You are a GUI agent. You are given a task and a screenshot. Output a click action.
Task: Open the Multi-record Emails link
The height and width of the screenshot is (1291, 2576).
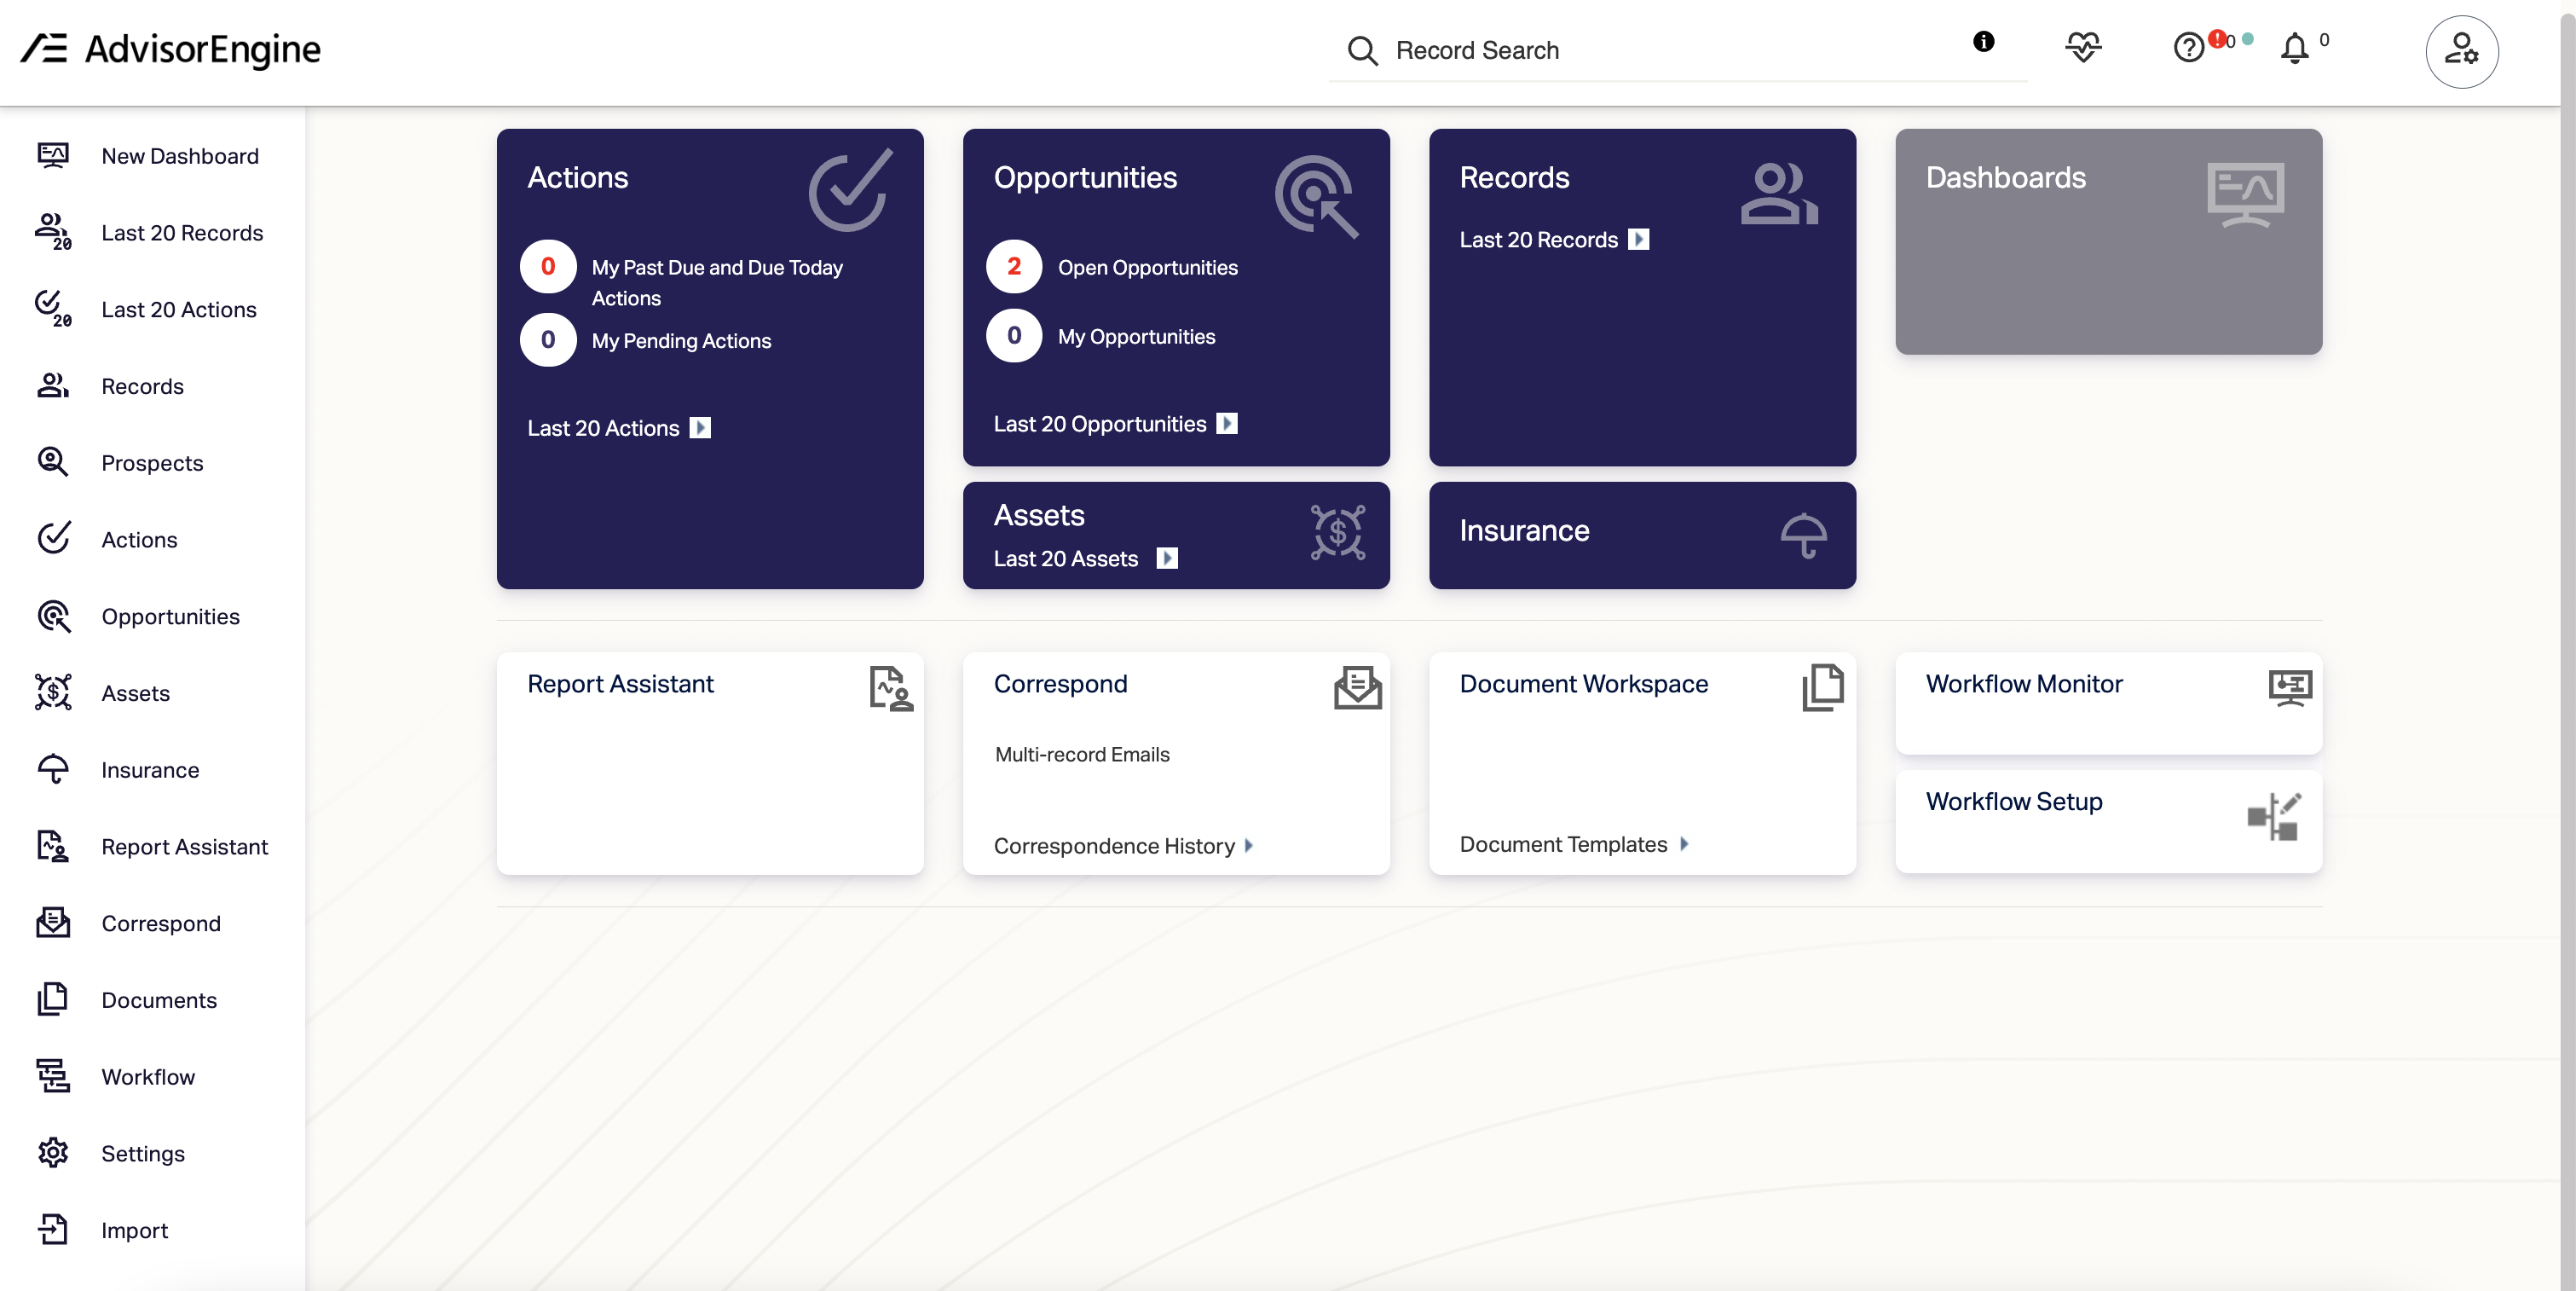tap(1082, 754)
